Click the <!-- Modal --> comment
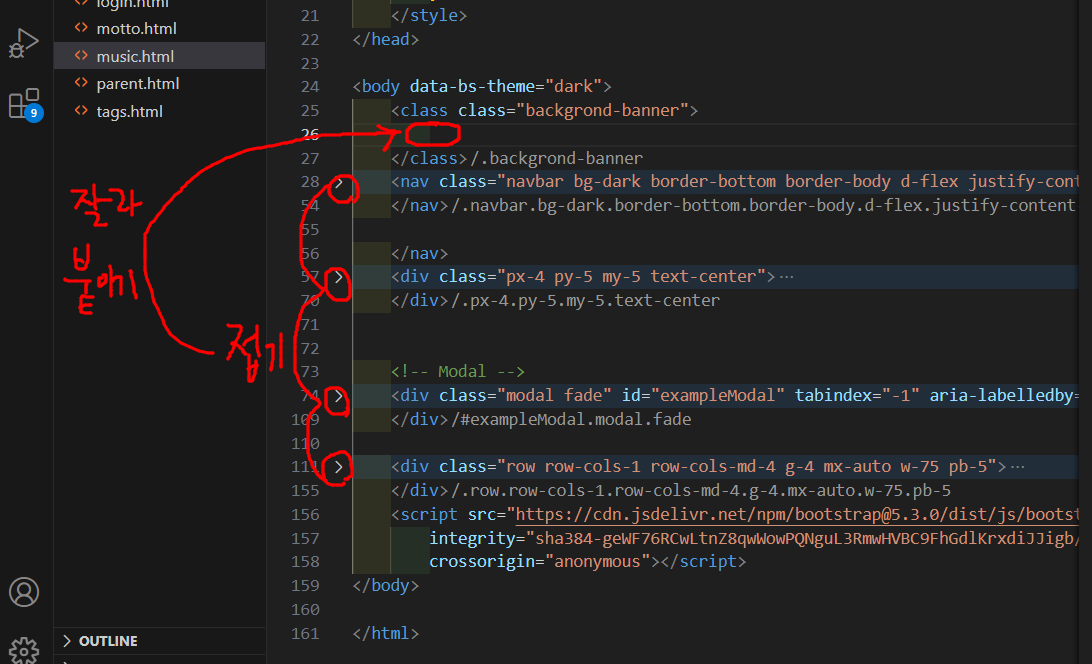Image resolution: width=1092 pixels, height=664 pixels. 458,371
